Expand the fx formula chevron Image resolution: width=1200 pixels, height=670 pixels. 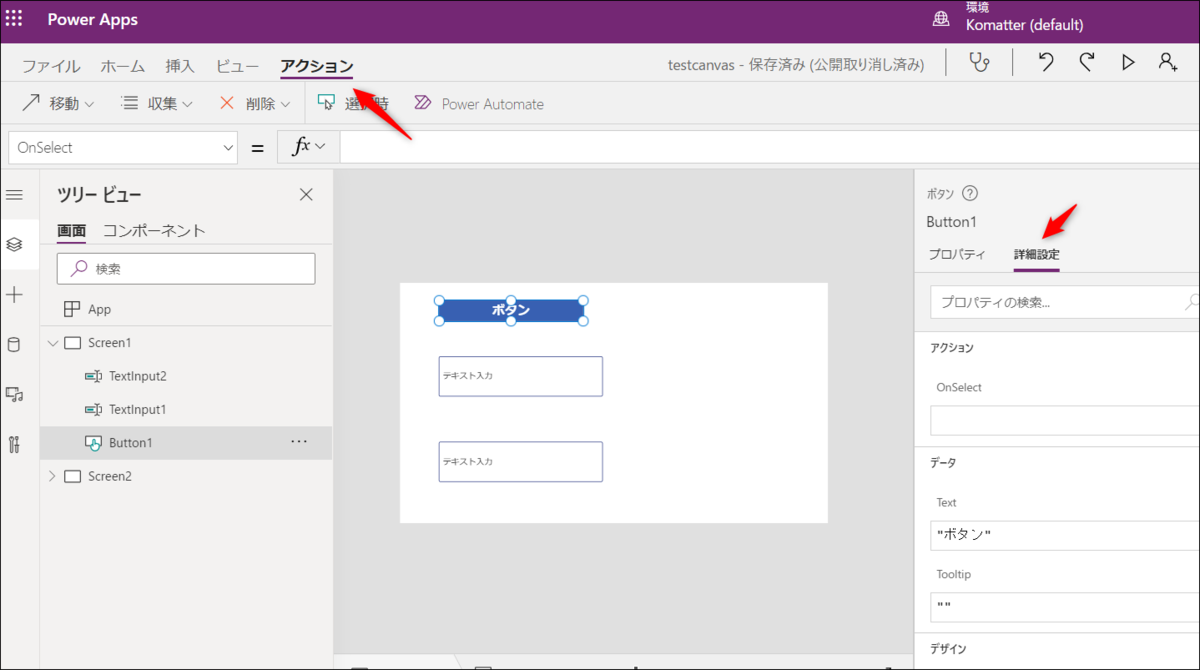321,147
